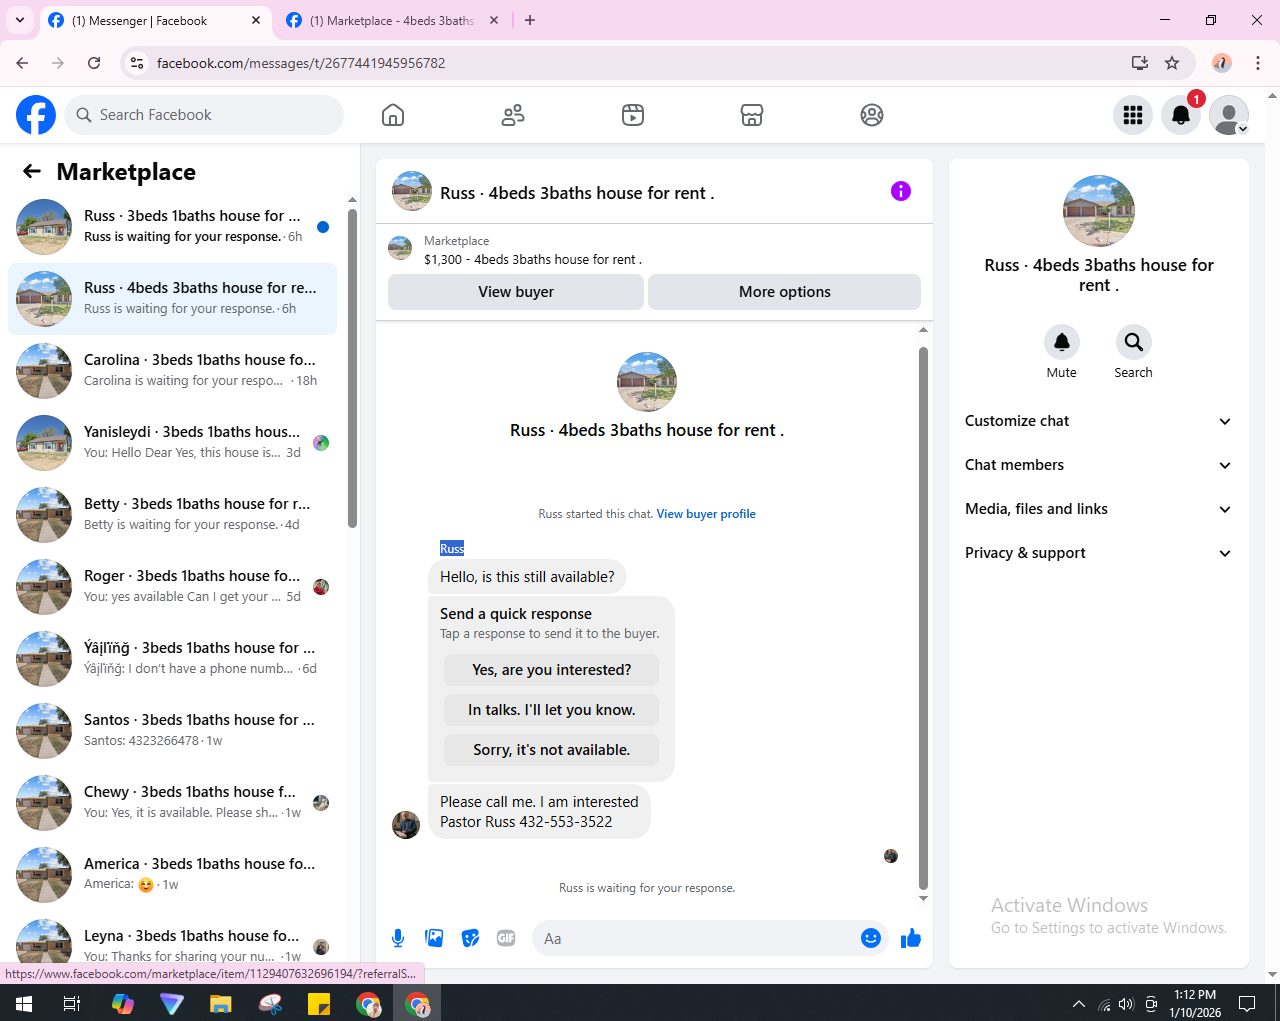Viewport: 1280px width, 1021px height.
Task: Send a thumbs-up like
Action: coord(911,938)
